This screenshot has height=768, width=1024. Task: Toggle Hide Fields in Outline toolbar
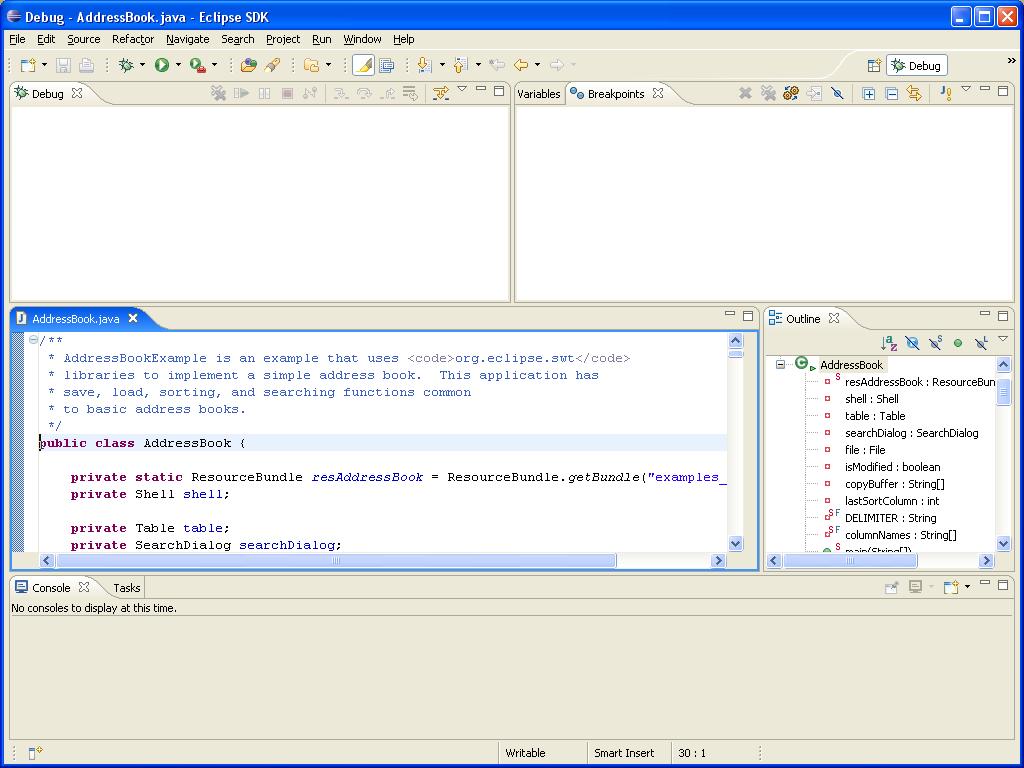click(x=912, y=343)
